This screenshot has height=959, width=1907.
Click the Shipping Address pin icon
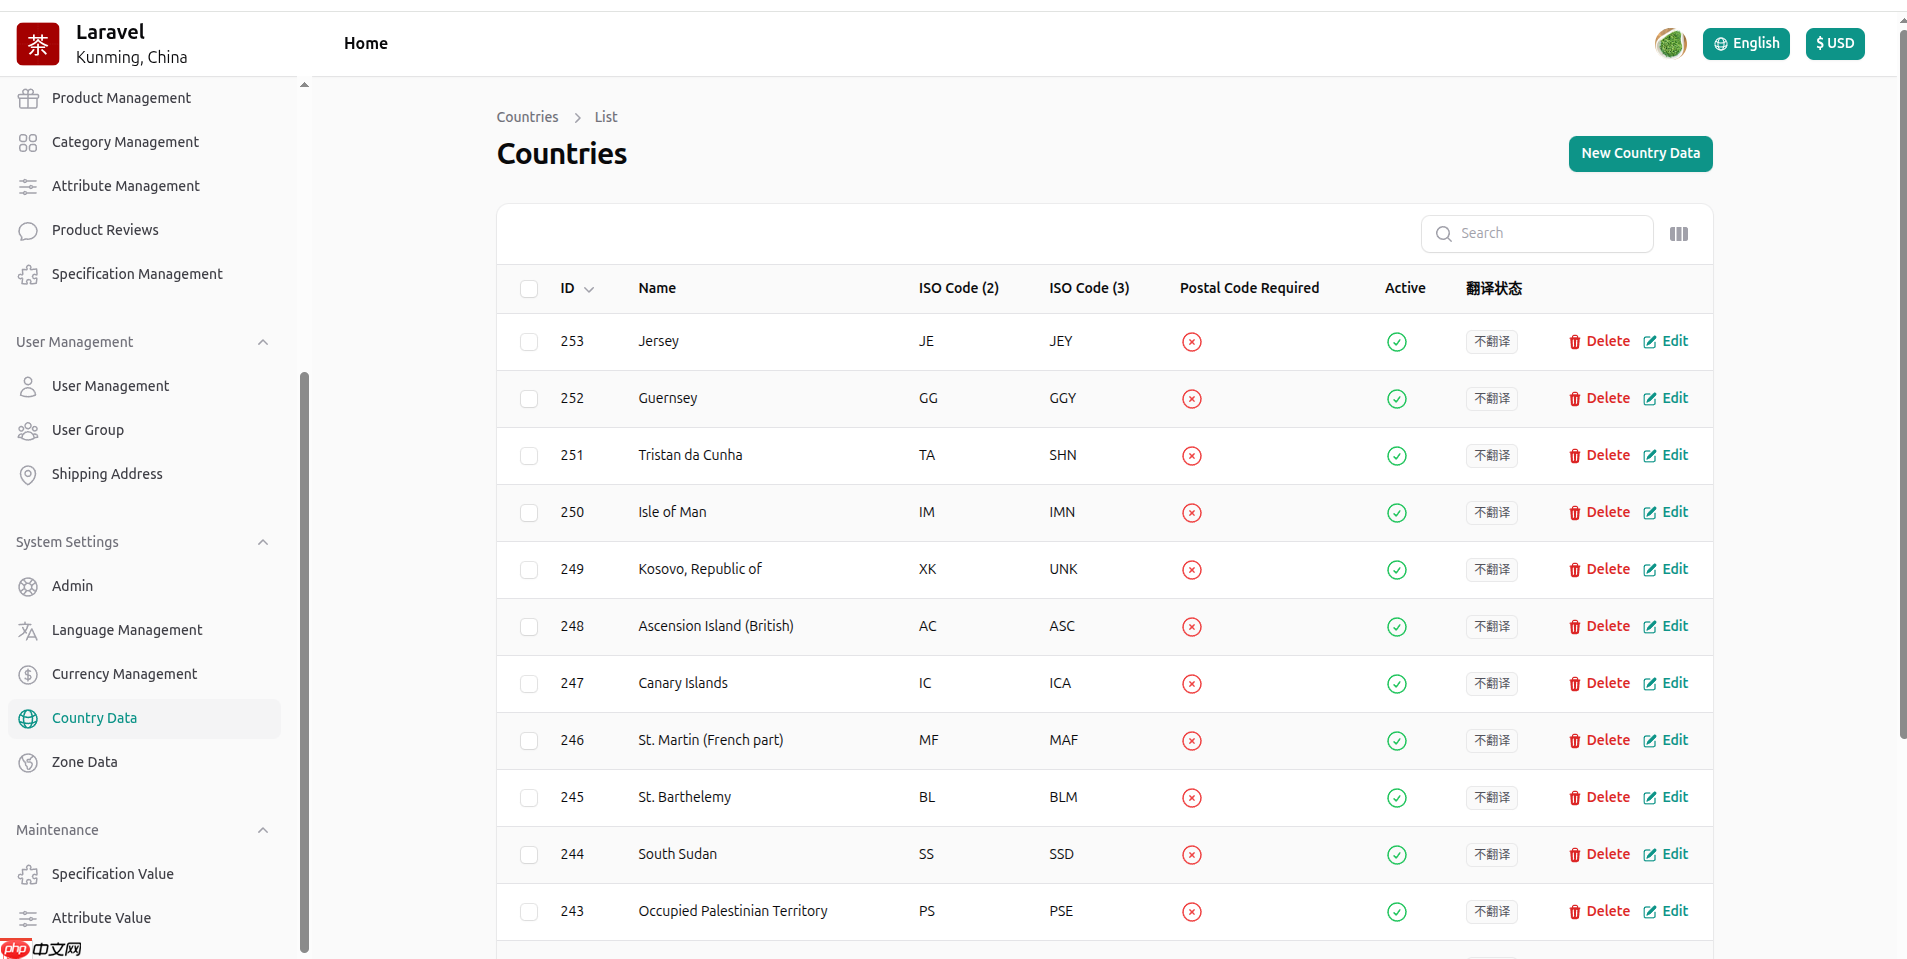pos(28,475)
